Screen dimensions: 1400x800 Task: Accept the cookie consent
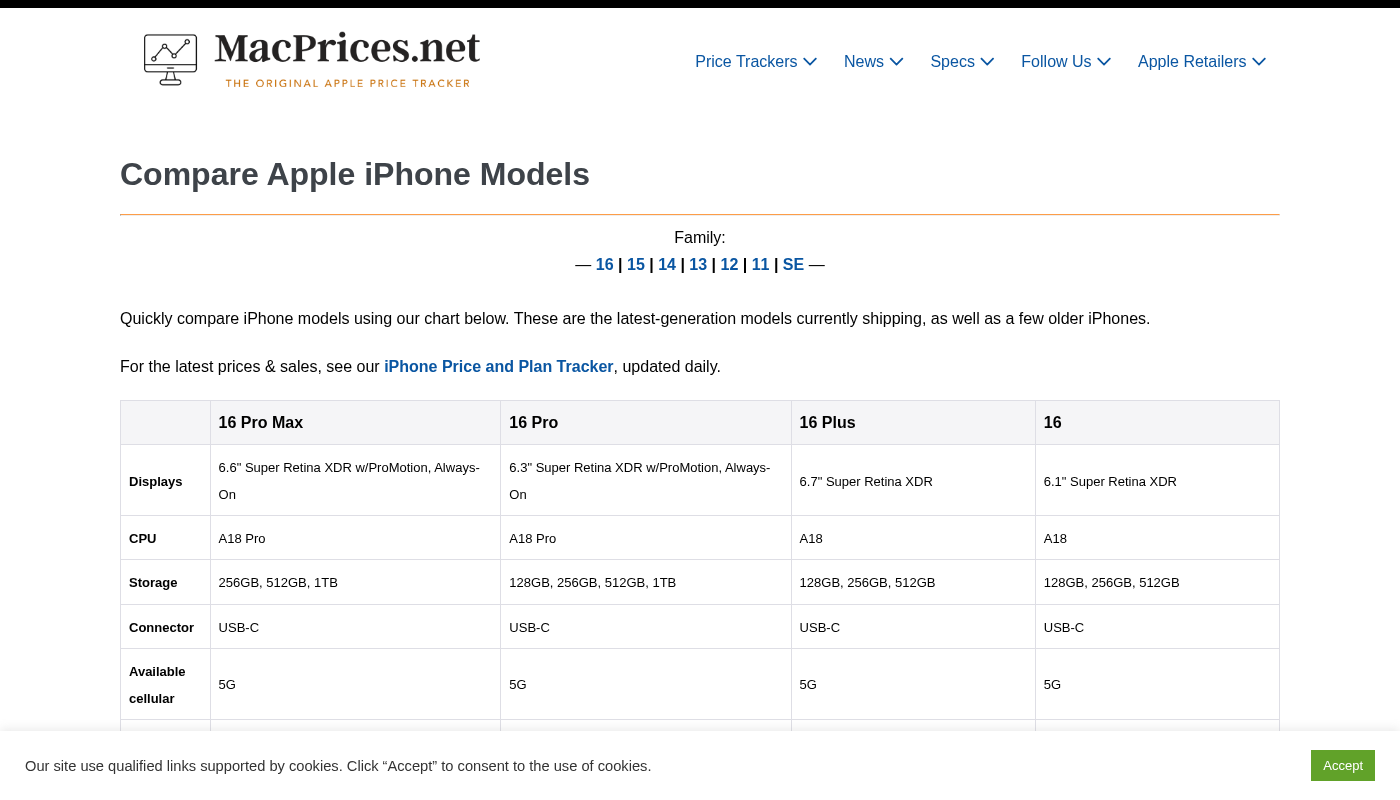pyautogui.click(x=1342, y=766)
